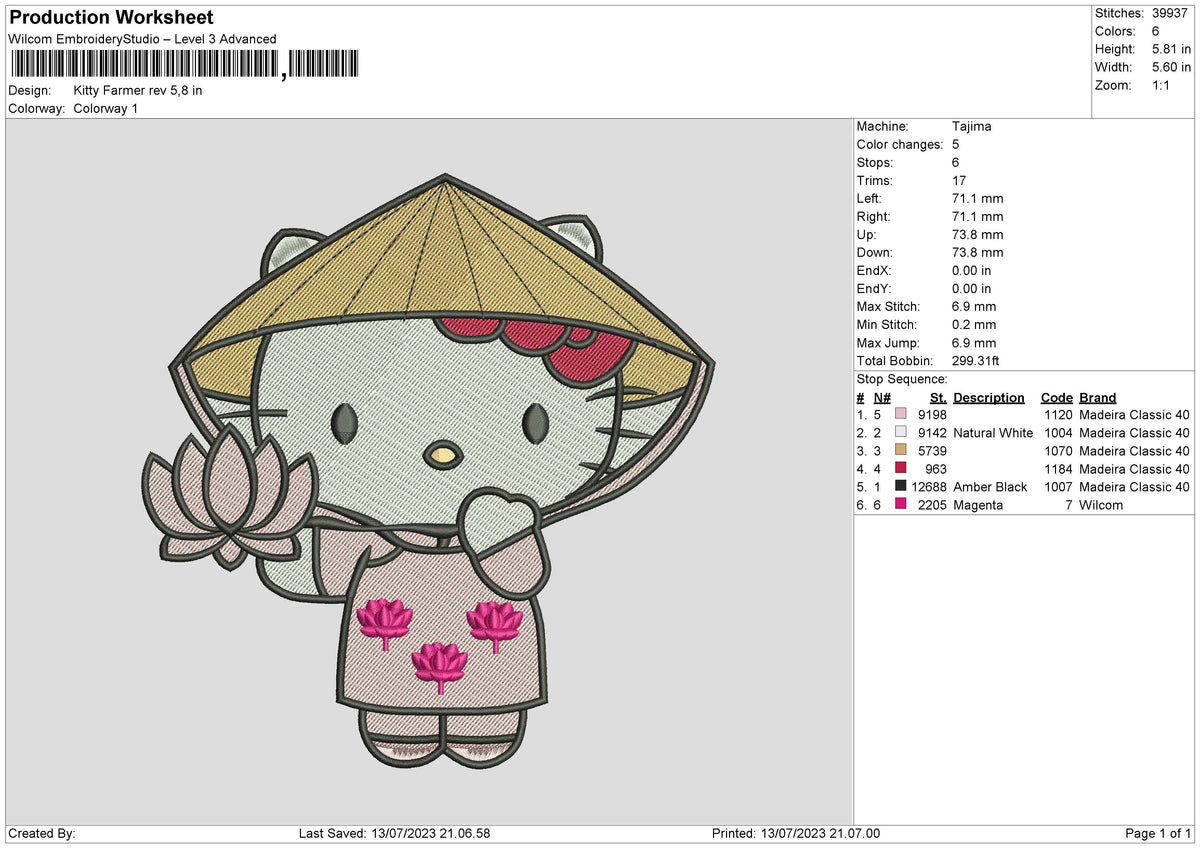Click the 'Magenta' description

click(978, 505)
